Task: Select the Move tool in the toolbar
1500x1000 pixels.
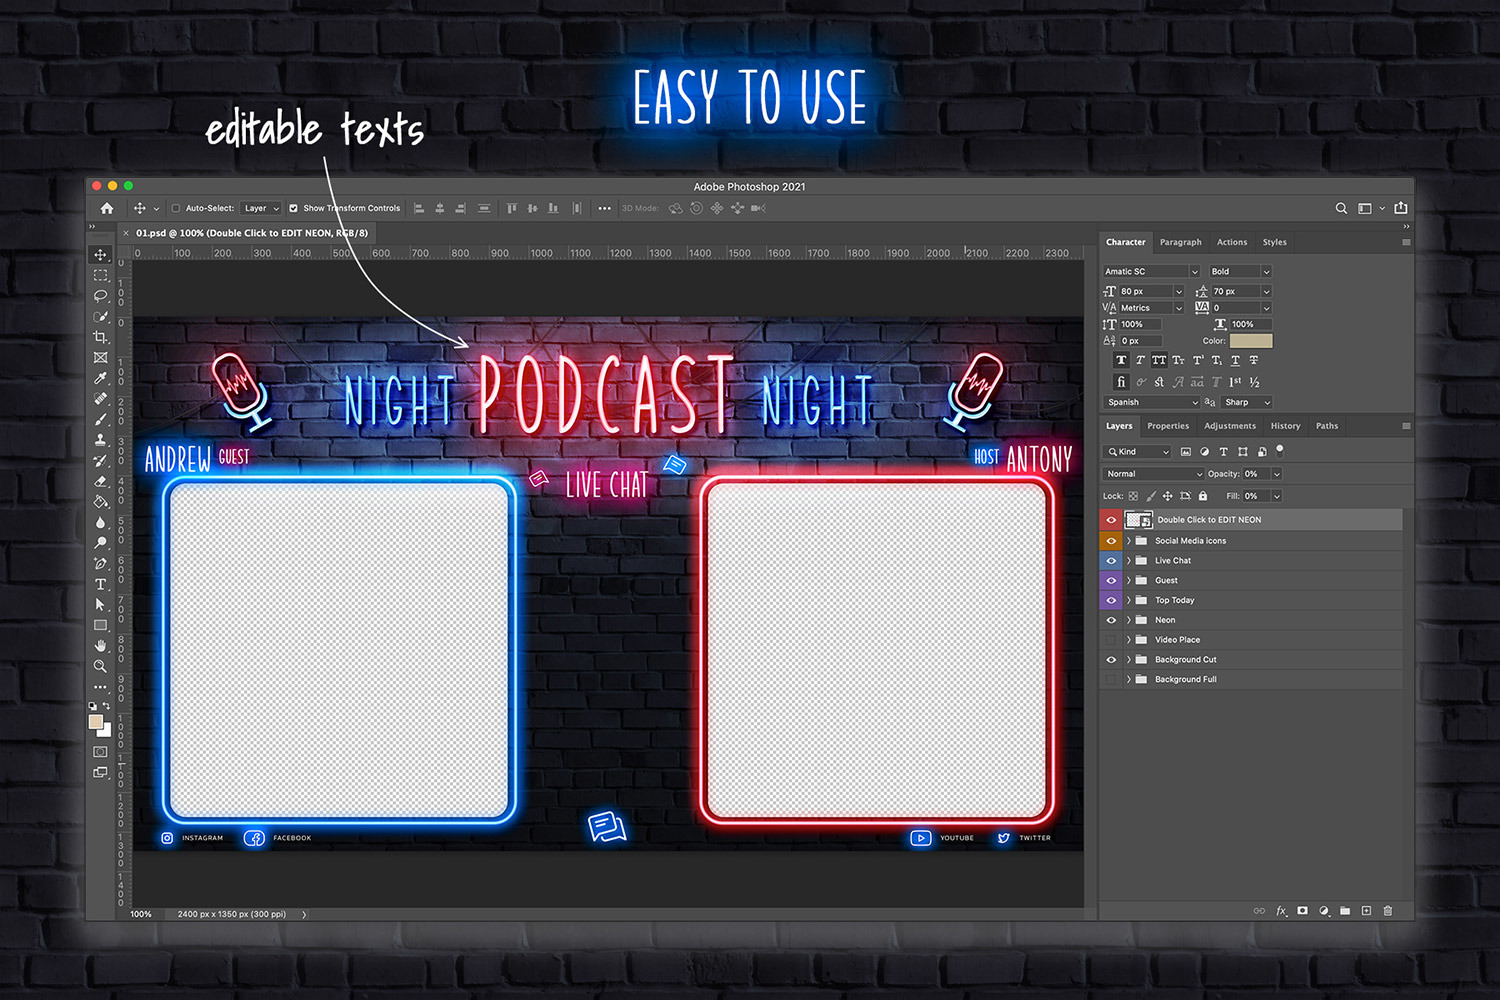Action: coord(100,255)
